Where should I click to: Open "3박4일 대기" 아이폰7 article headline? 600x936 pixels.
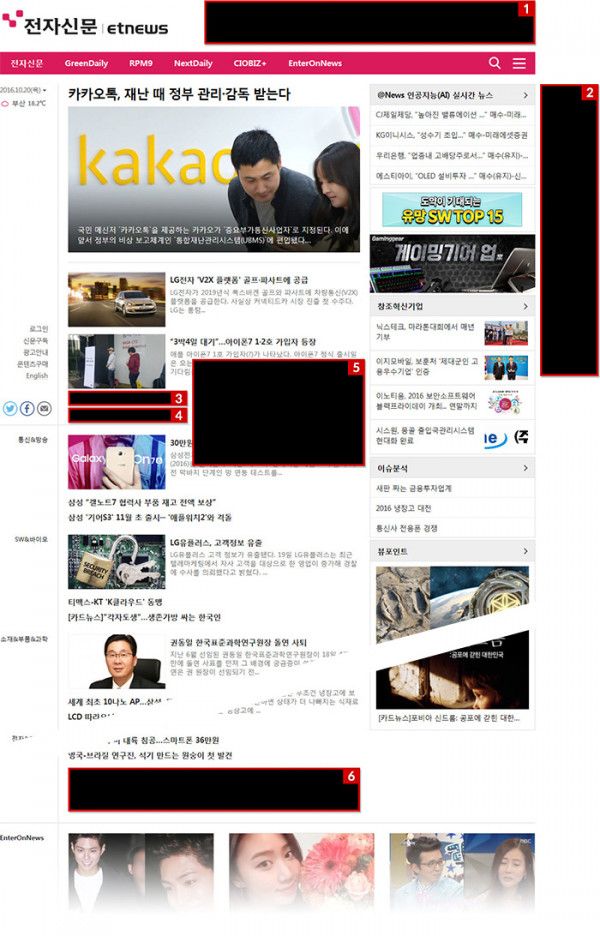(x=243, y=341)
